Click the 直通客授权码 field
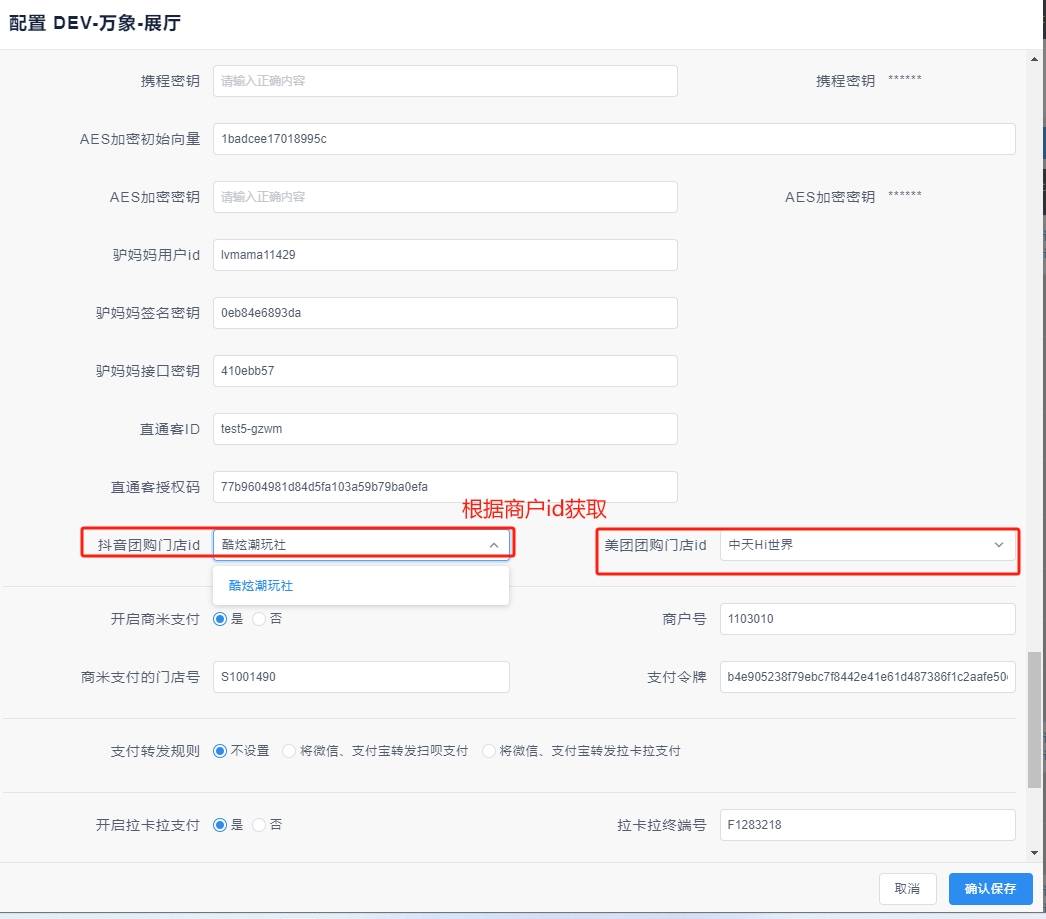The width and height of the screenshot is (1046, 919). pos(445,487)
